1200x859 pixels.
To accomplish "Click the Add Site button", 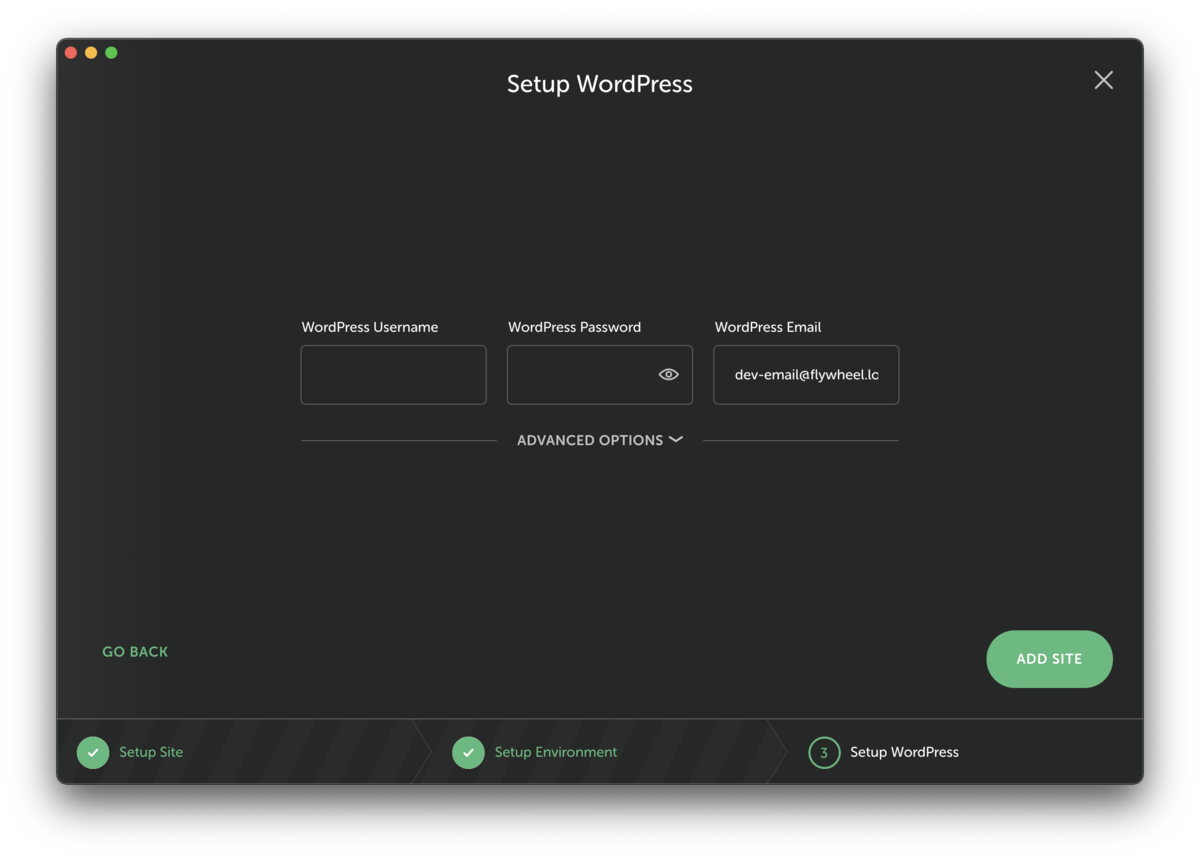I will click(1049, 659).
